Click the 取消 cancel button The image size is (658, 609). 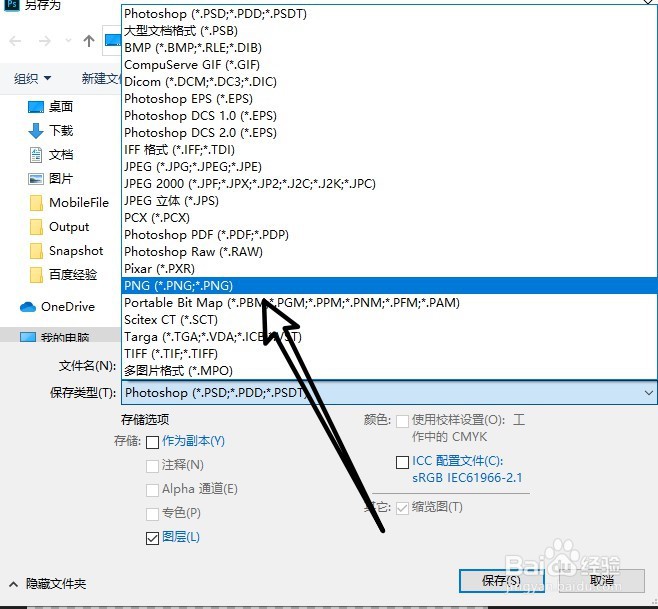pos(602,581)
